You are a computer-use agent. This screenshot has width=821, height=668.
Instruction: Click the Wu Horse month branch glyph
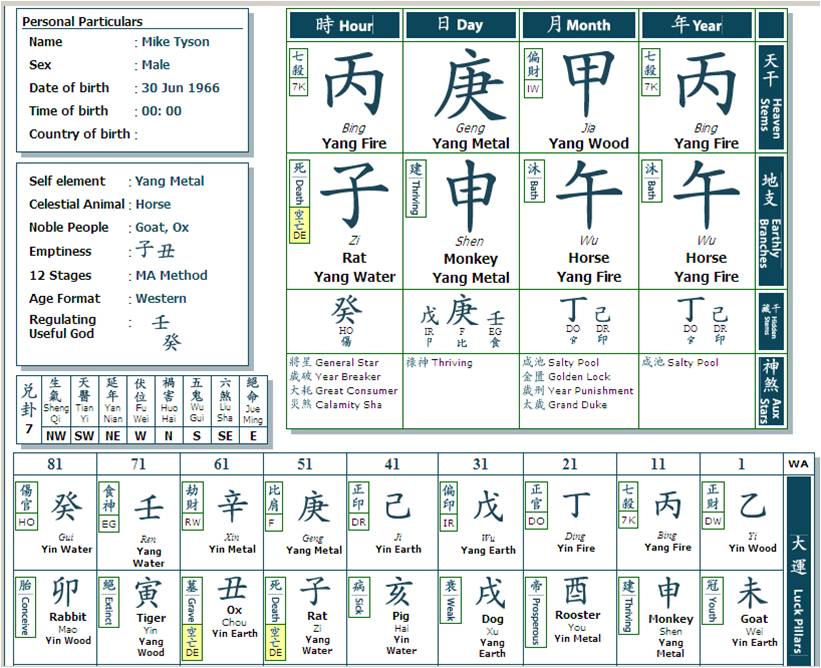589,195
